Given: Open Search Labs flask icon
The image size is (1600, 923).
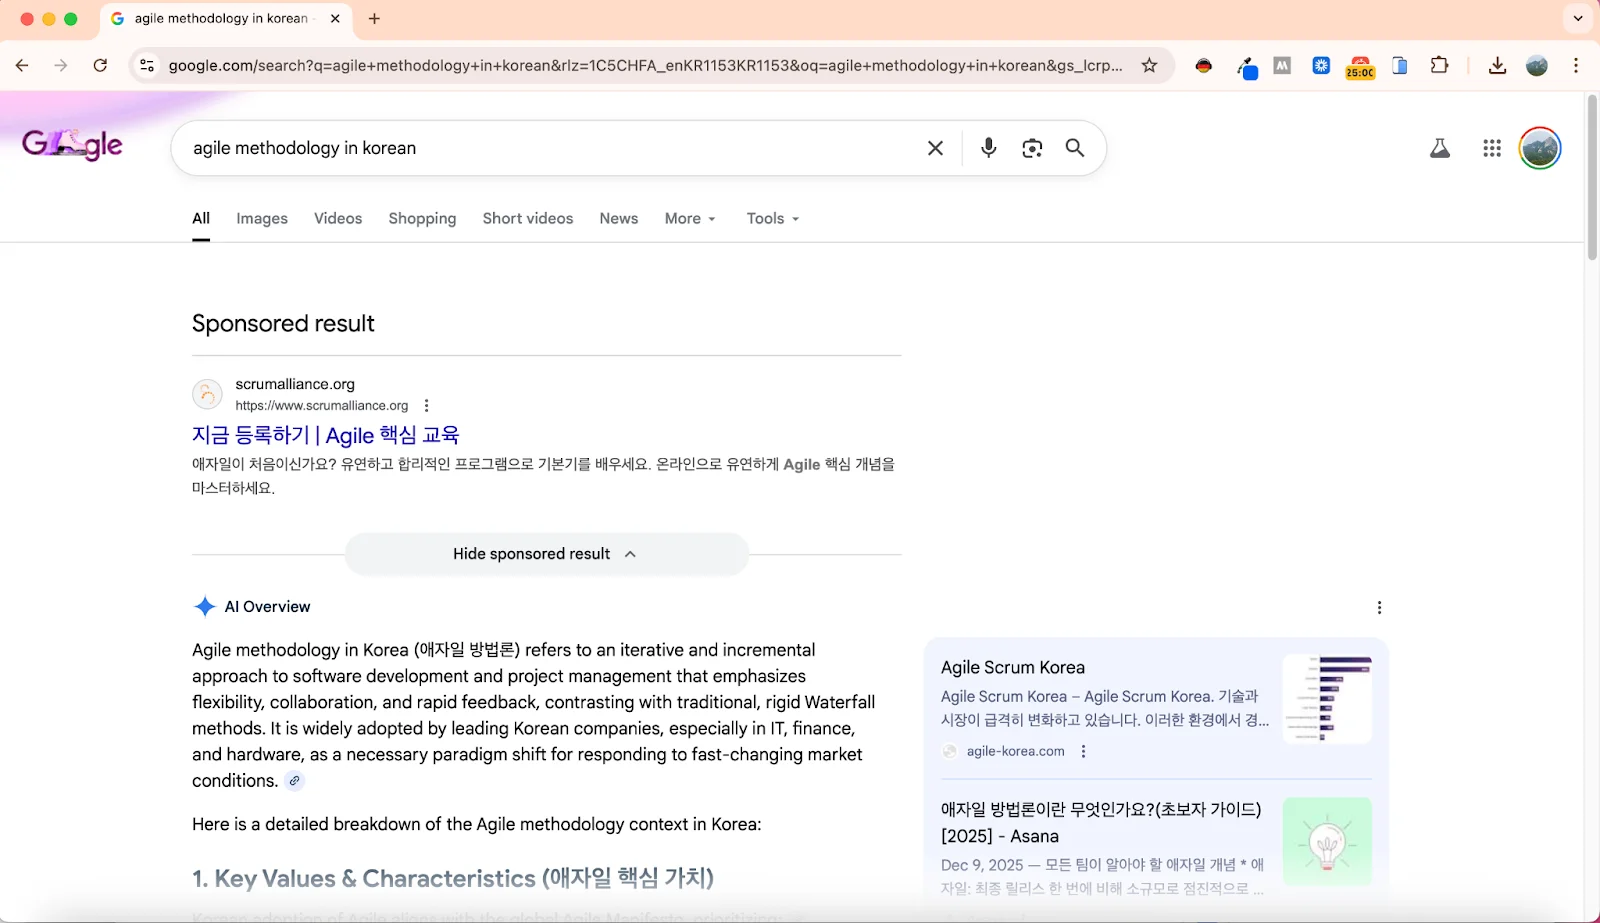Looking at the screenshot, I should click(1440, 148).
